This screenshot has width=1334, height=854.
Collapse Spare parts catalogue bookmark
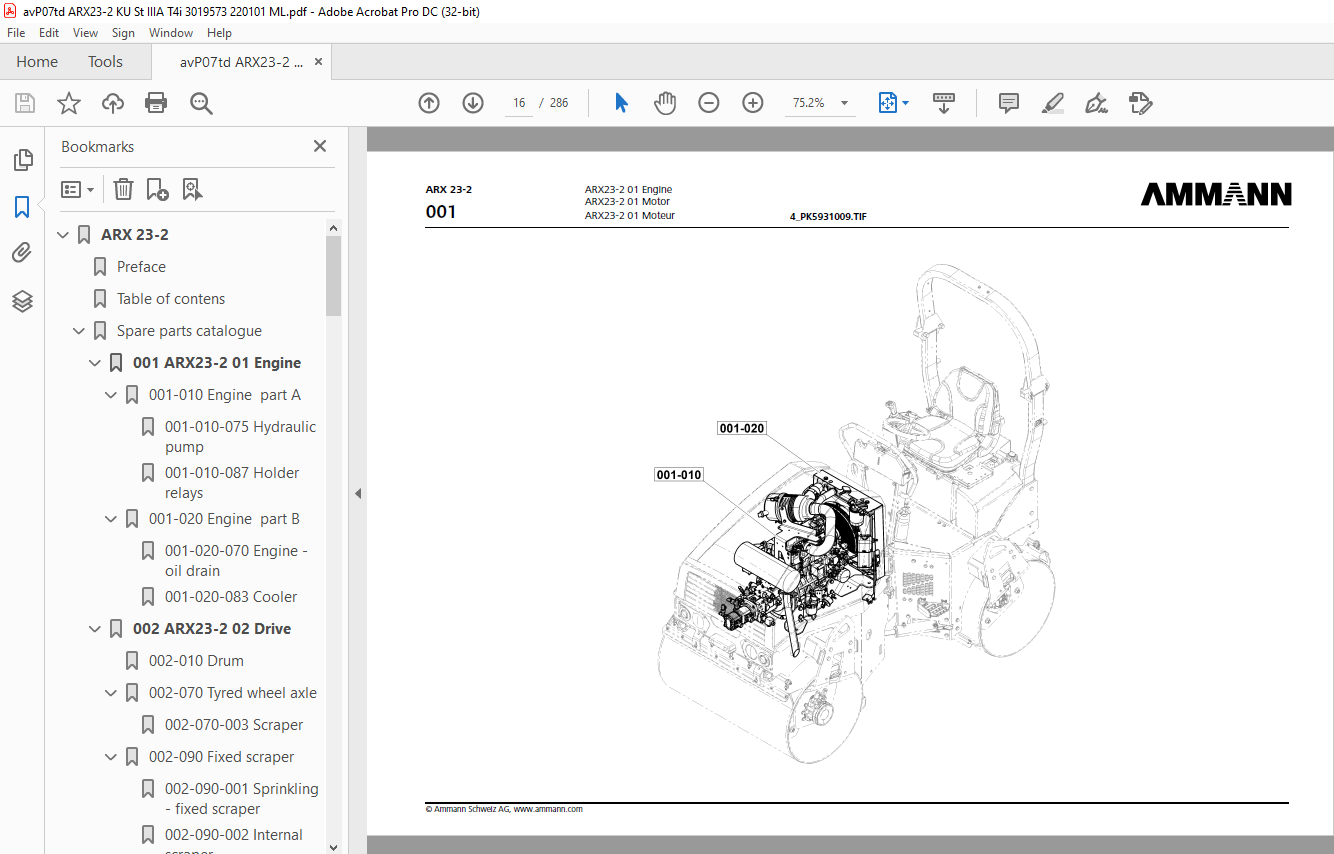[x=79, y=331]
